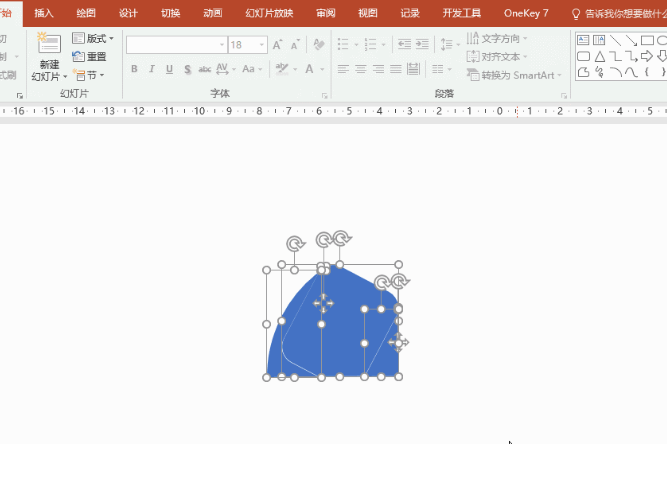Expand the font size 18 dropdown
The image size is (667, 486).
click(262, 45)
